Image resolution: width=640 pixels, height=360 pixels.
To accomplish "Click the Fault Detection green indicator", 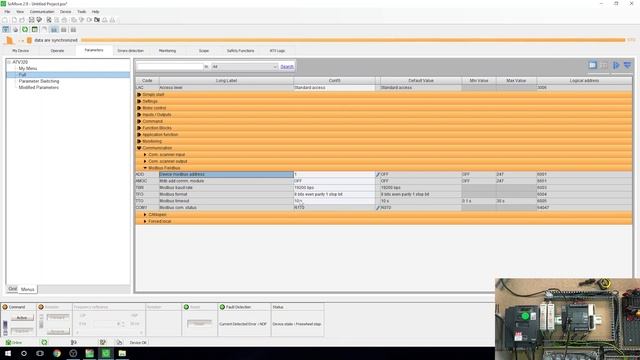I will pos(222,307).
